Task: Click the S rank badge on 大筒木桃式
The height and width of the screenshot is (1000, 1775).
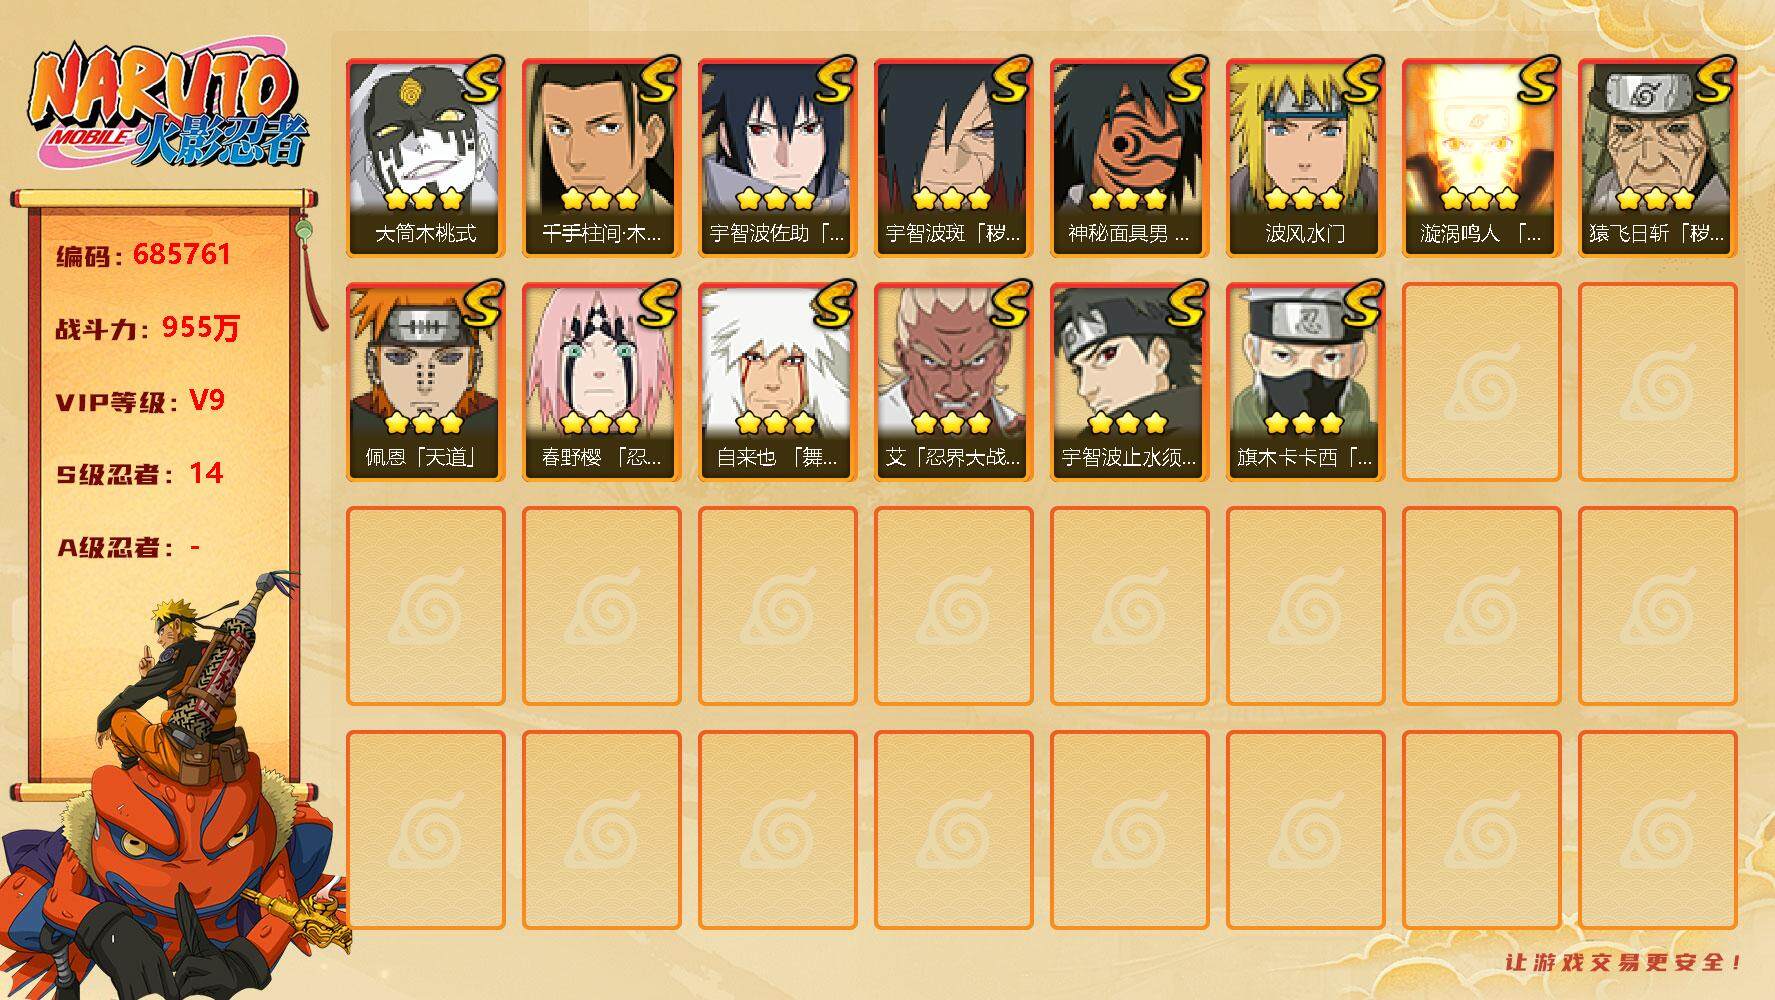Action: [480, 80]
